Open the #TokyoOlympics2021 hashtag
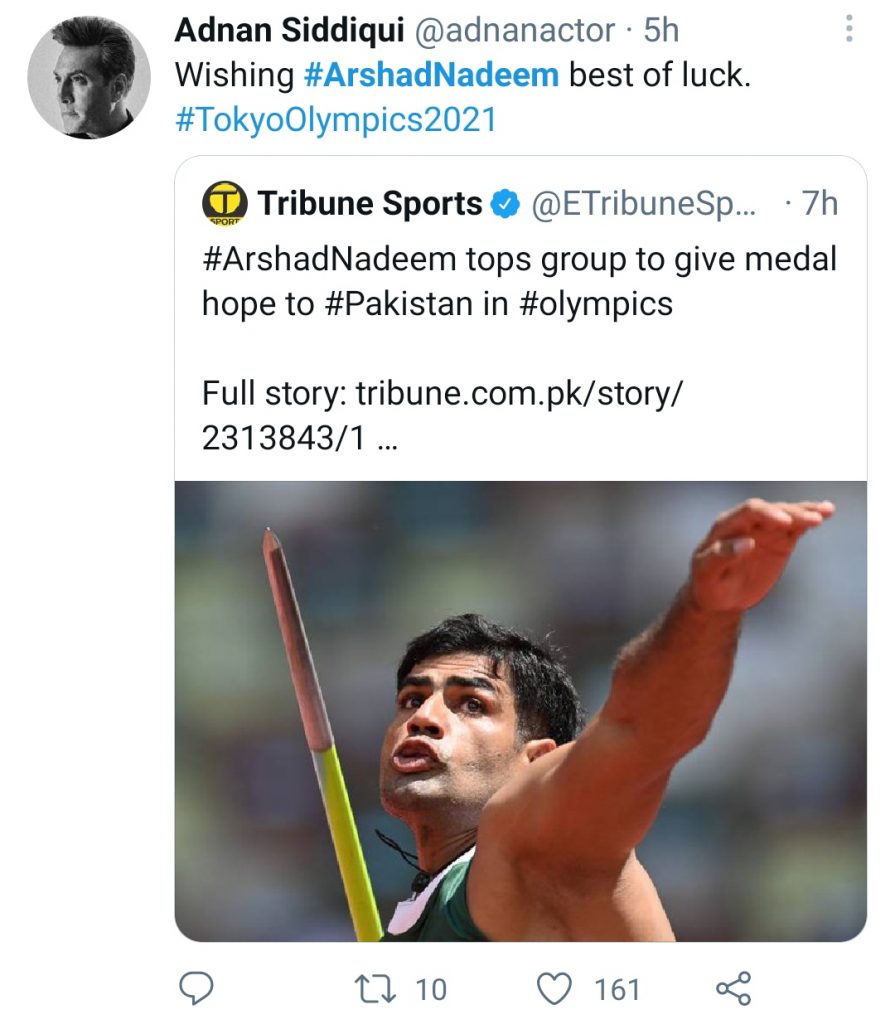895x1024 pixels. (x=336, y=120)
